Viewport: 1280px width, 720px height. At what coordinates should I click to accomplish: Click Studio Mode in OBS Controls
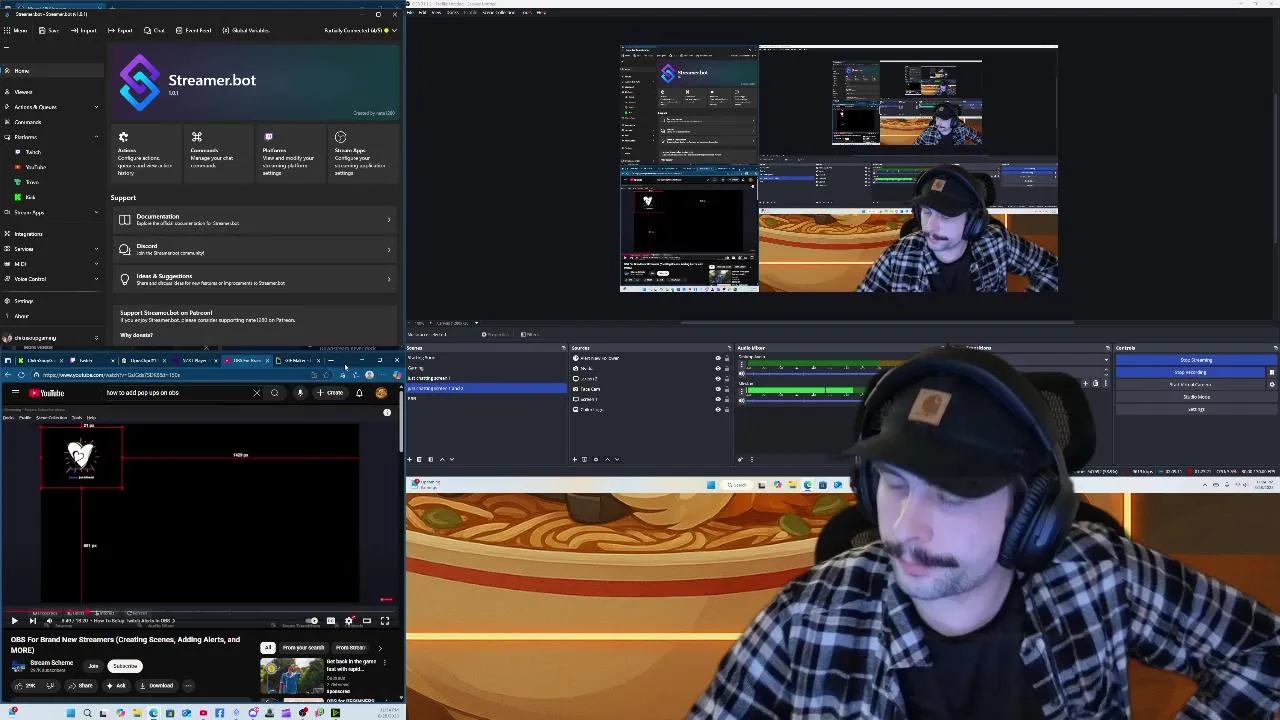pos(1196,397)
